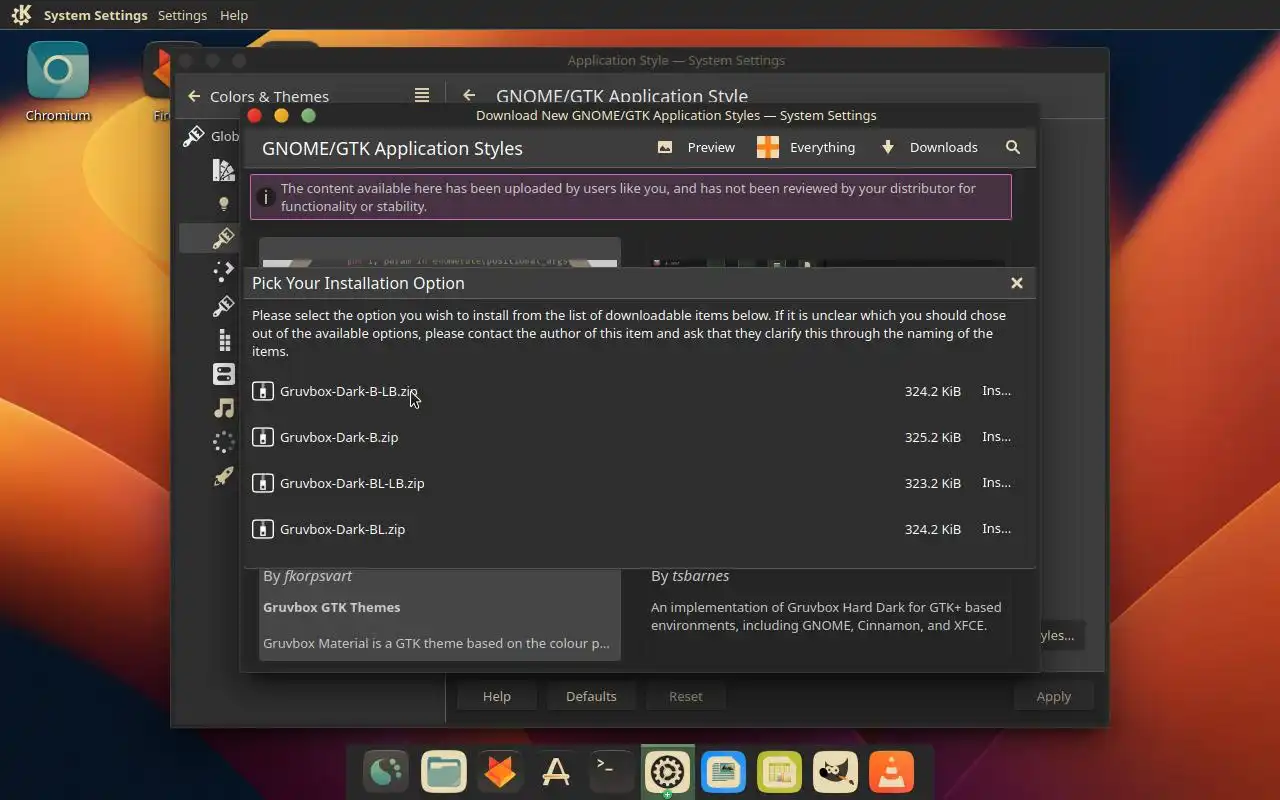Open the author link fkorpsvart
This screenshot has height=800, width=1280.
[x=317, y=576]
